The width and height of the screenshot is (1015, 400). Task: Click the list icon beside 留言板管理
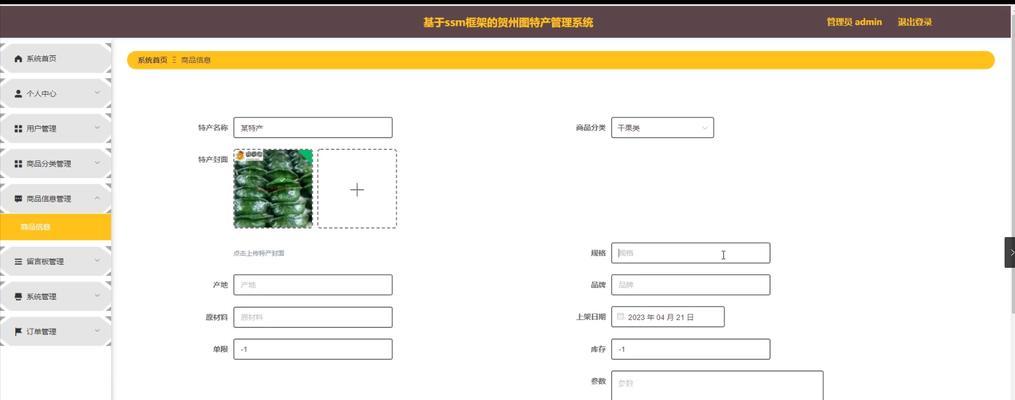(18, 261)
